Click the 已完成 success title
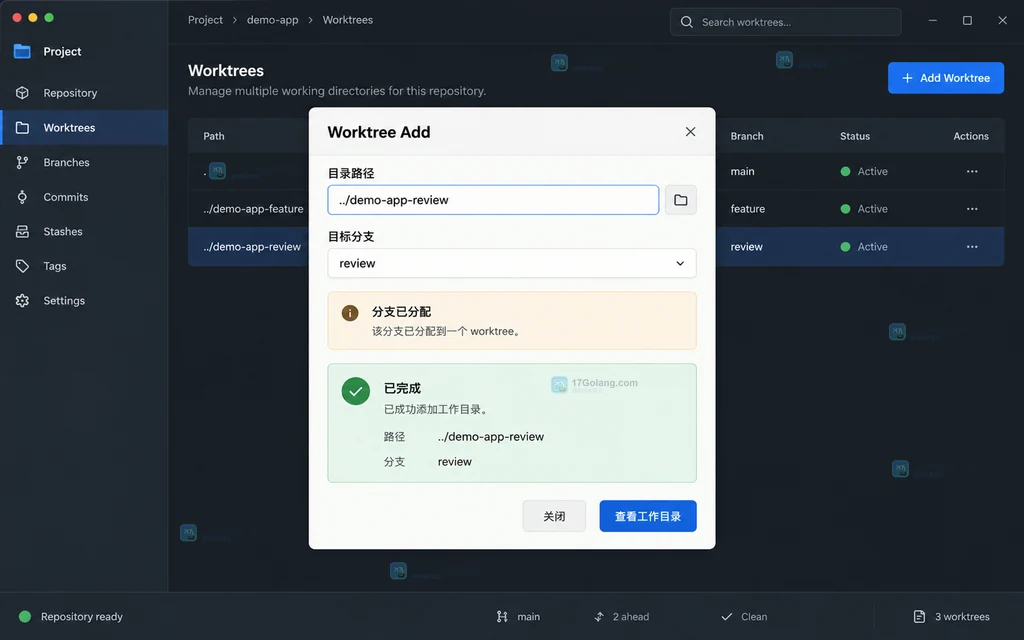The image size is (1024, 640). point(402,388)
